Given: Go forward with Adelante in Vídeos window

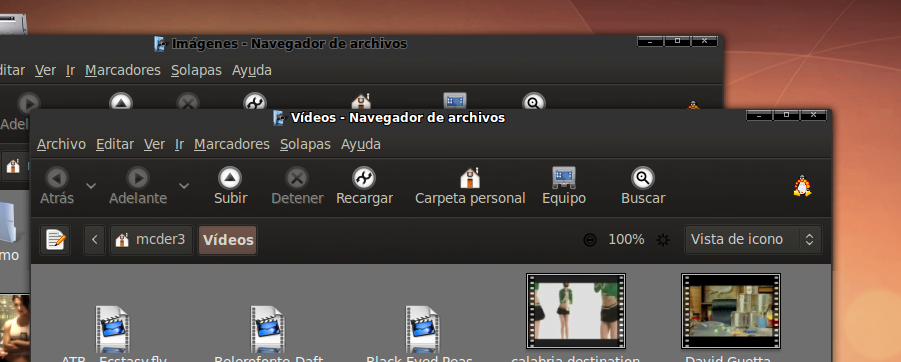Looking at the screenshot, I should click(x=138, y=186).
